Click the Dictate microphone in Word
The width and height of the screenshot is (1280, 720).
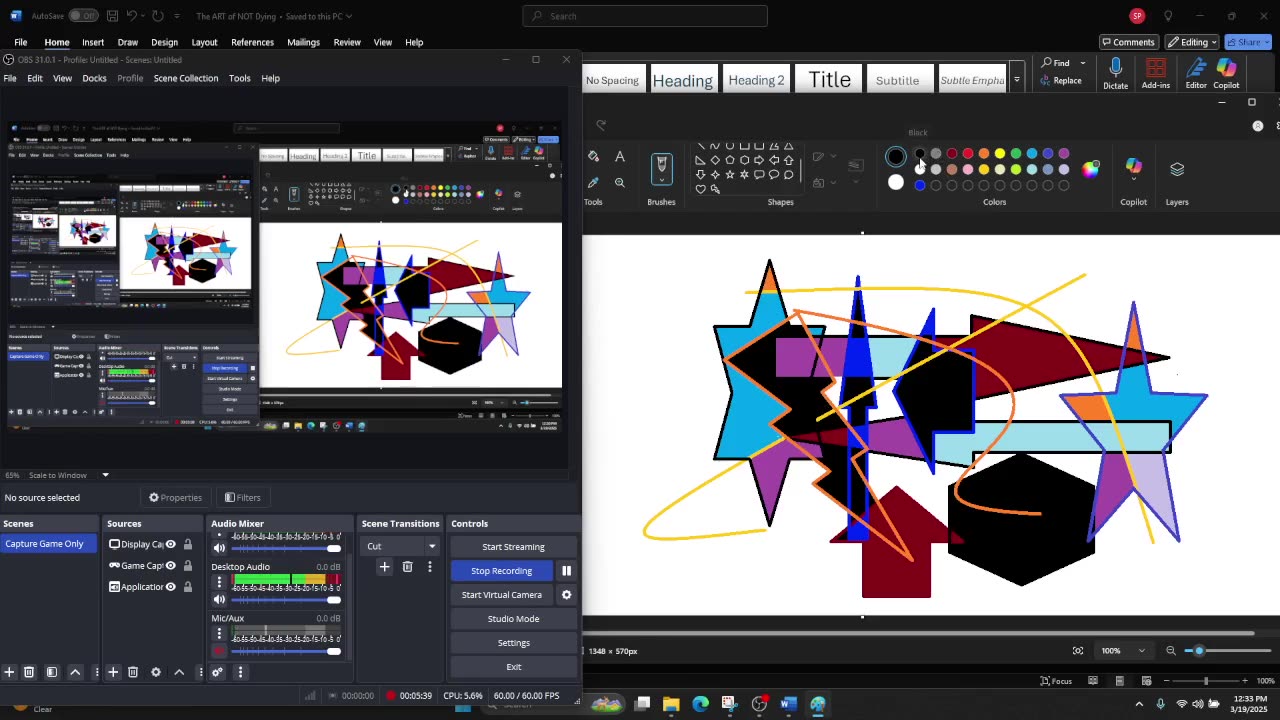[1115, 73]
